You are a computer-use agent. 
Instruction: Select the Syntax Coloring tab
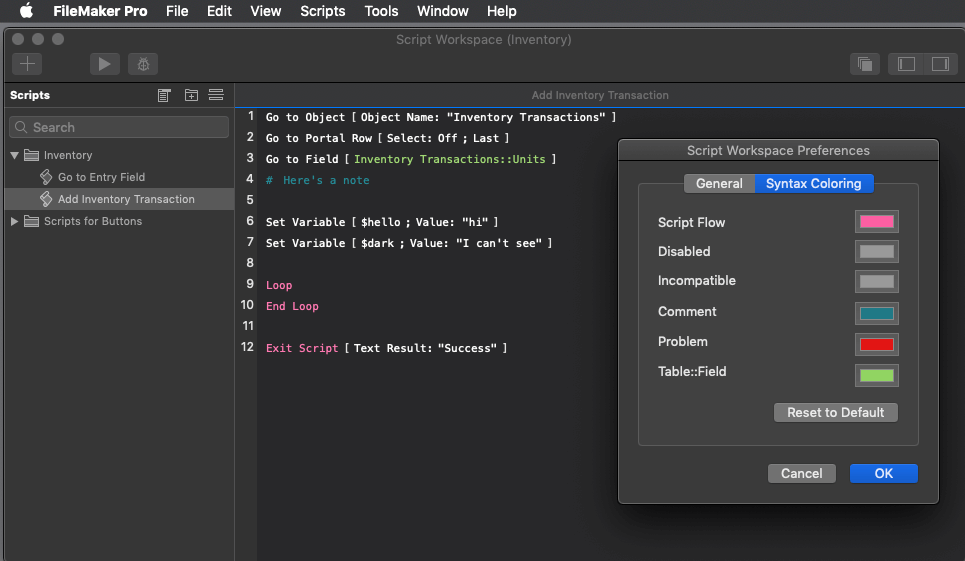[x=814, y=183]
